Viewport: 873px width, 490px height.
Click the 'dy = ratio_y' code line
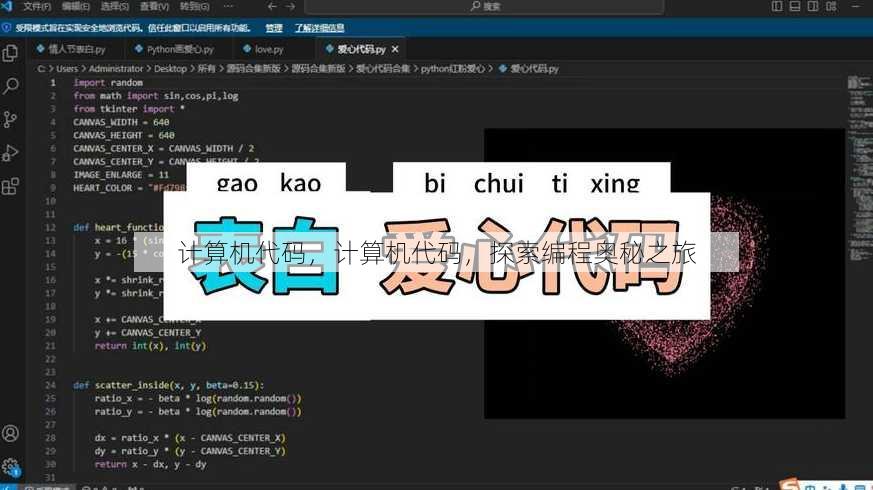190,451
